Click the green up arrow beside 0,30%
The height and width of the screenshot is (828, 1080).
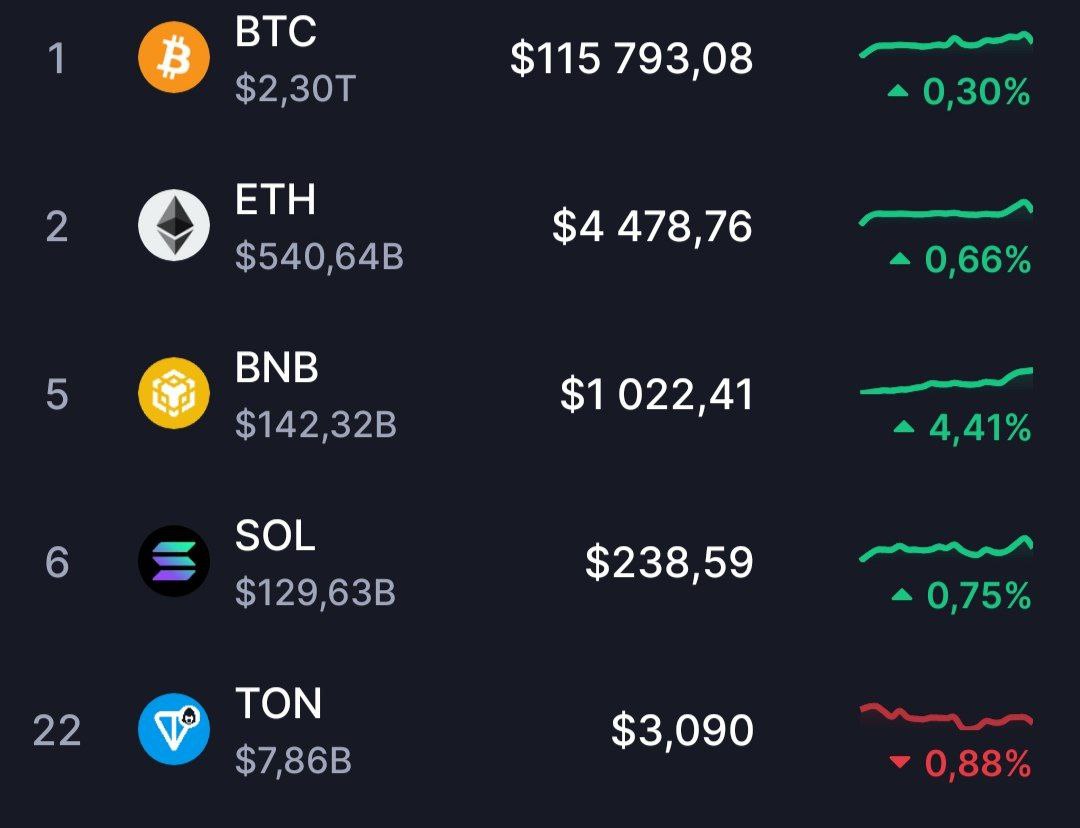point(898,92)
